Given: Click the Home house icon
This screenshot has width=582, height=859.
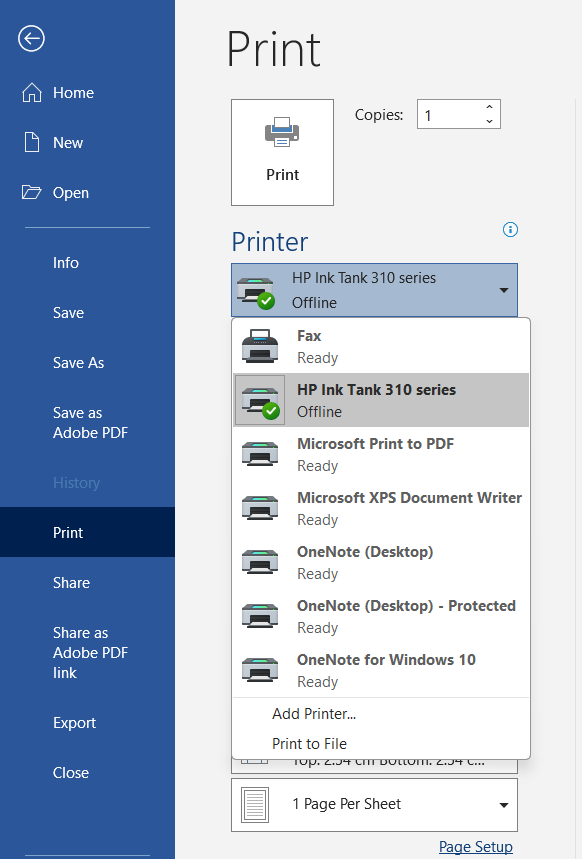Looking at the screenshot, I should tap(32, 93).
